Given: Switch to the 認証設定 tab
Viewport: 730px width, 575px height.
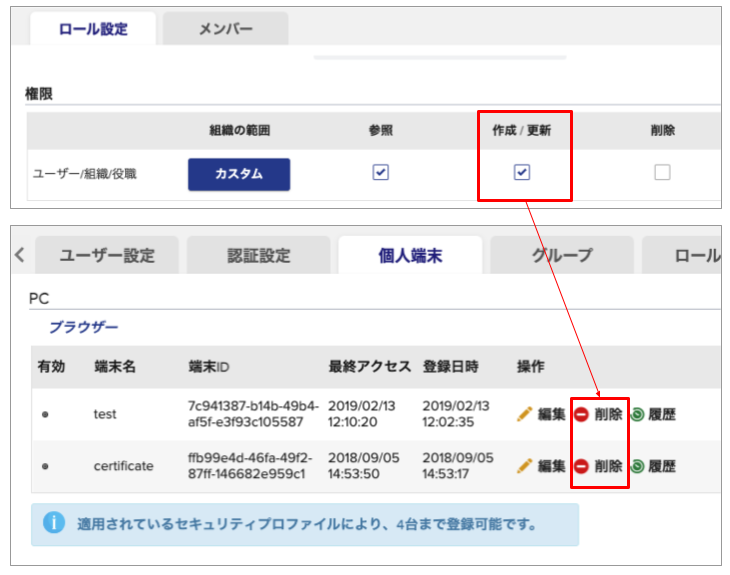Looking at the screenshot, I should 259,255.
